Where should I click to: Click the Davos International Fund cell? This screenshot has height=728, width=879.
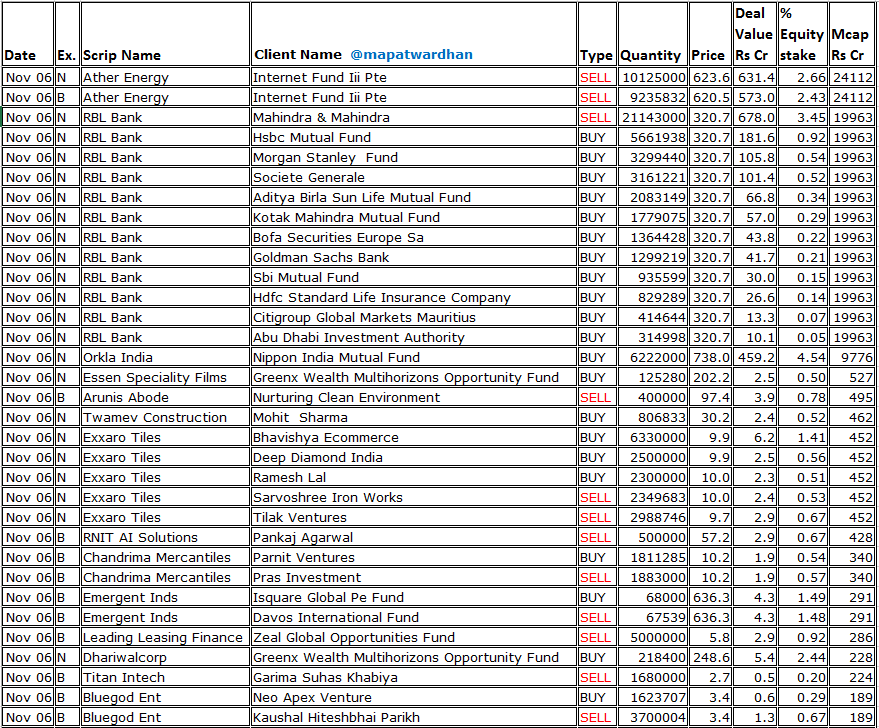pos(414,618)
